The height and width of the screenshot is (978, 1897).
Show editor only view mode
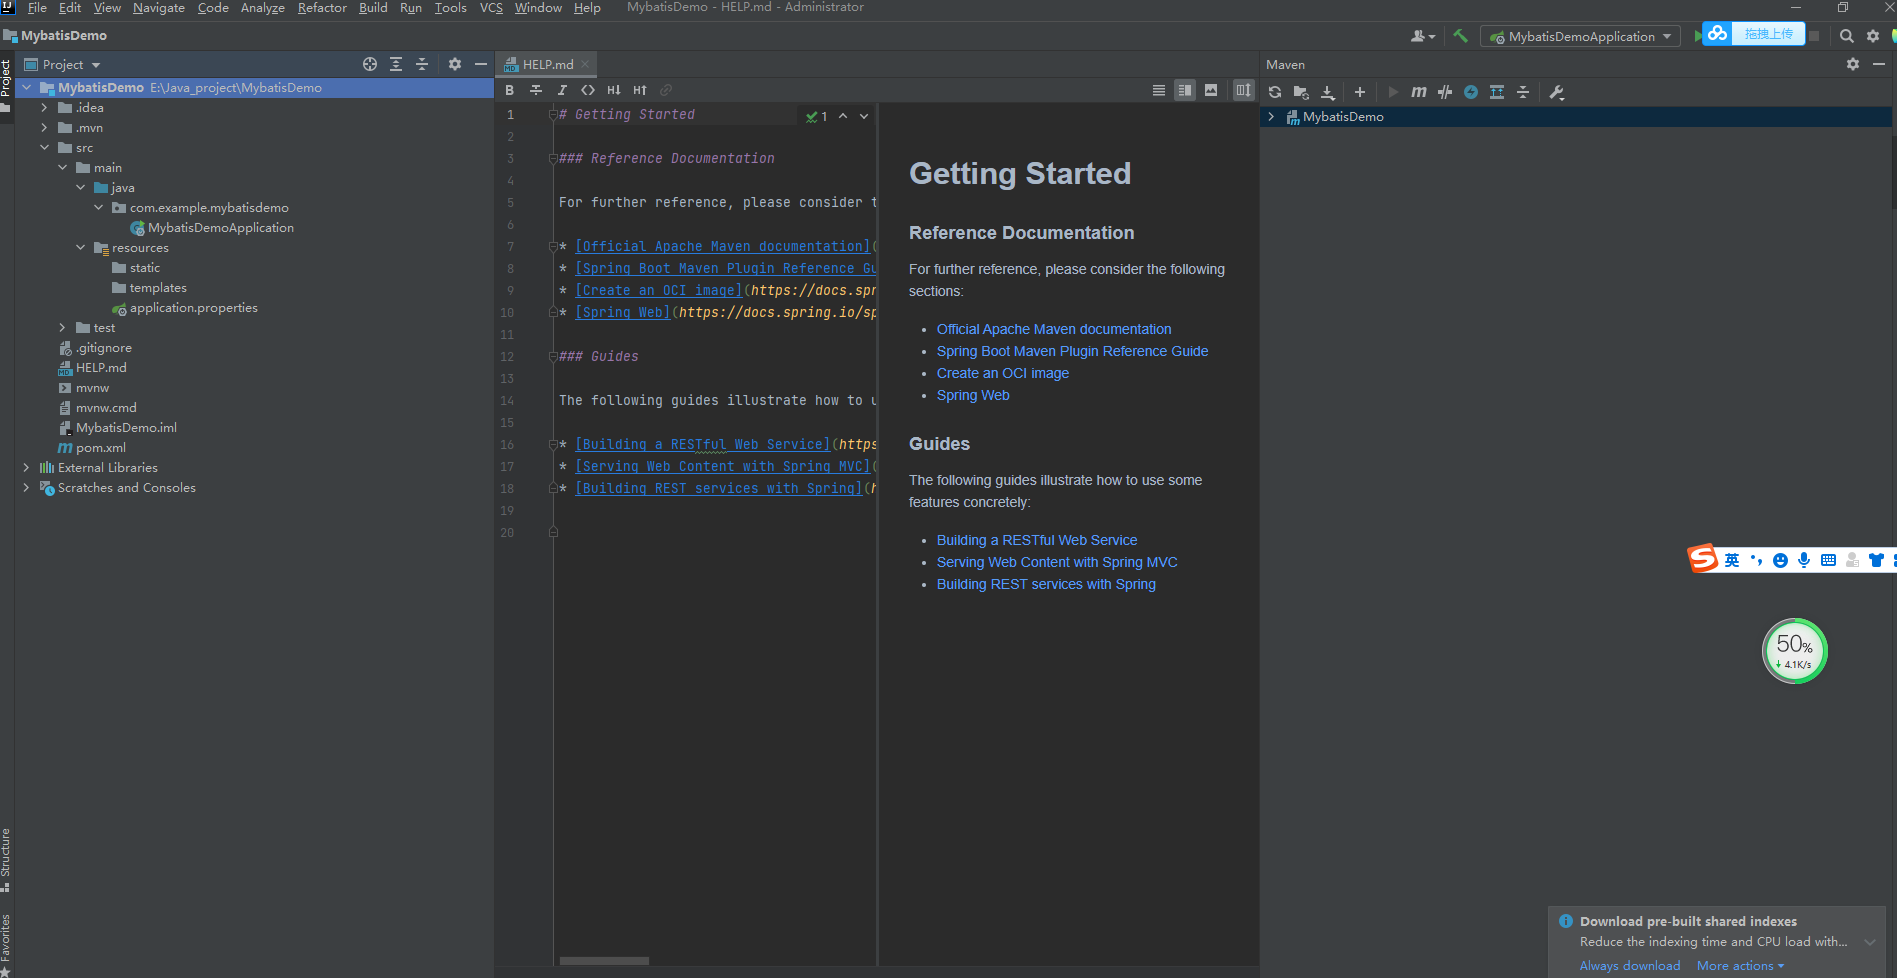click(x=1159, y=90)
